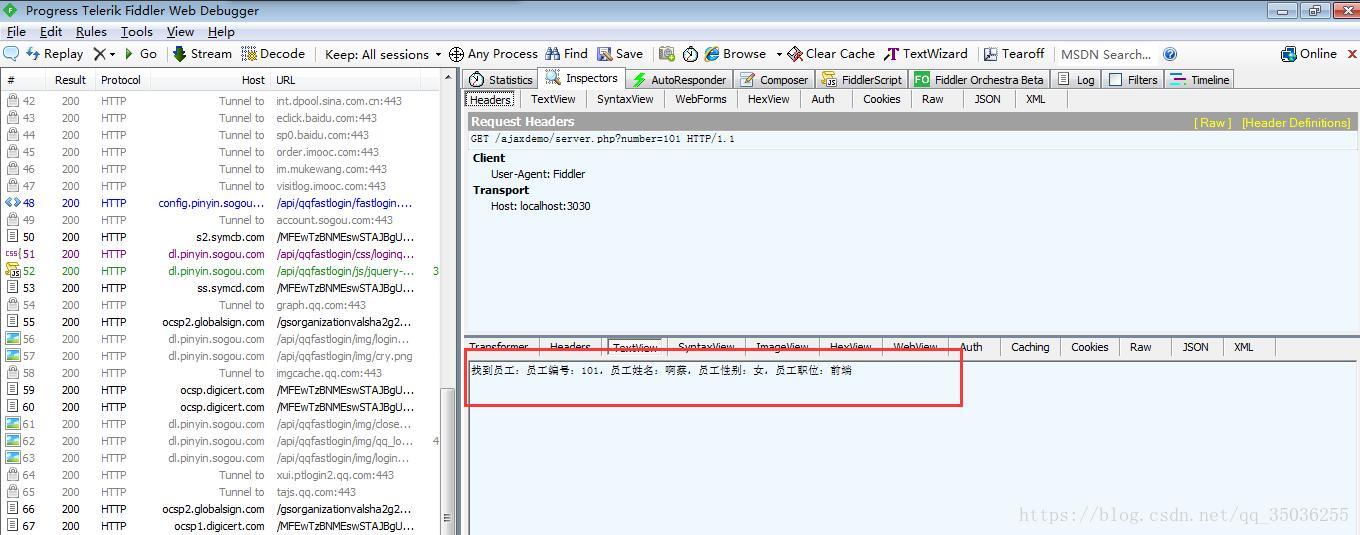Select request Headers inspector tab
This screenshot has width=1360, height=535.
(491, 99)
